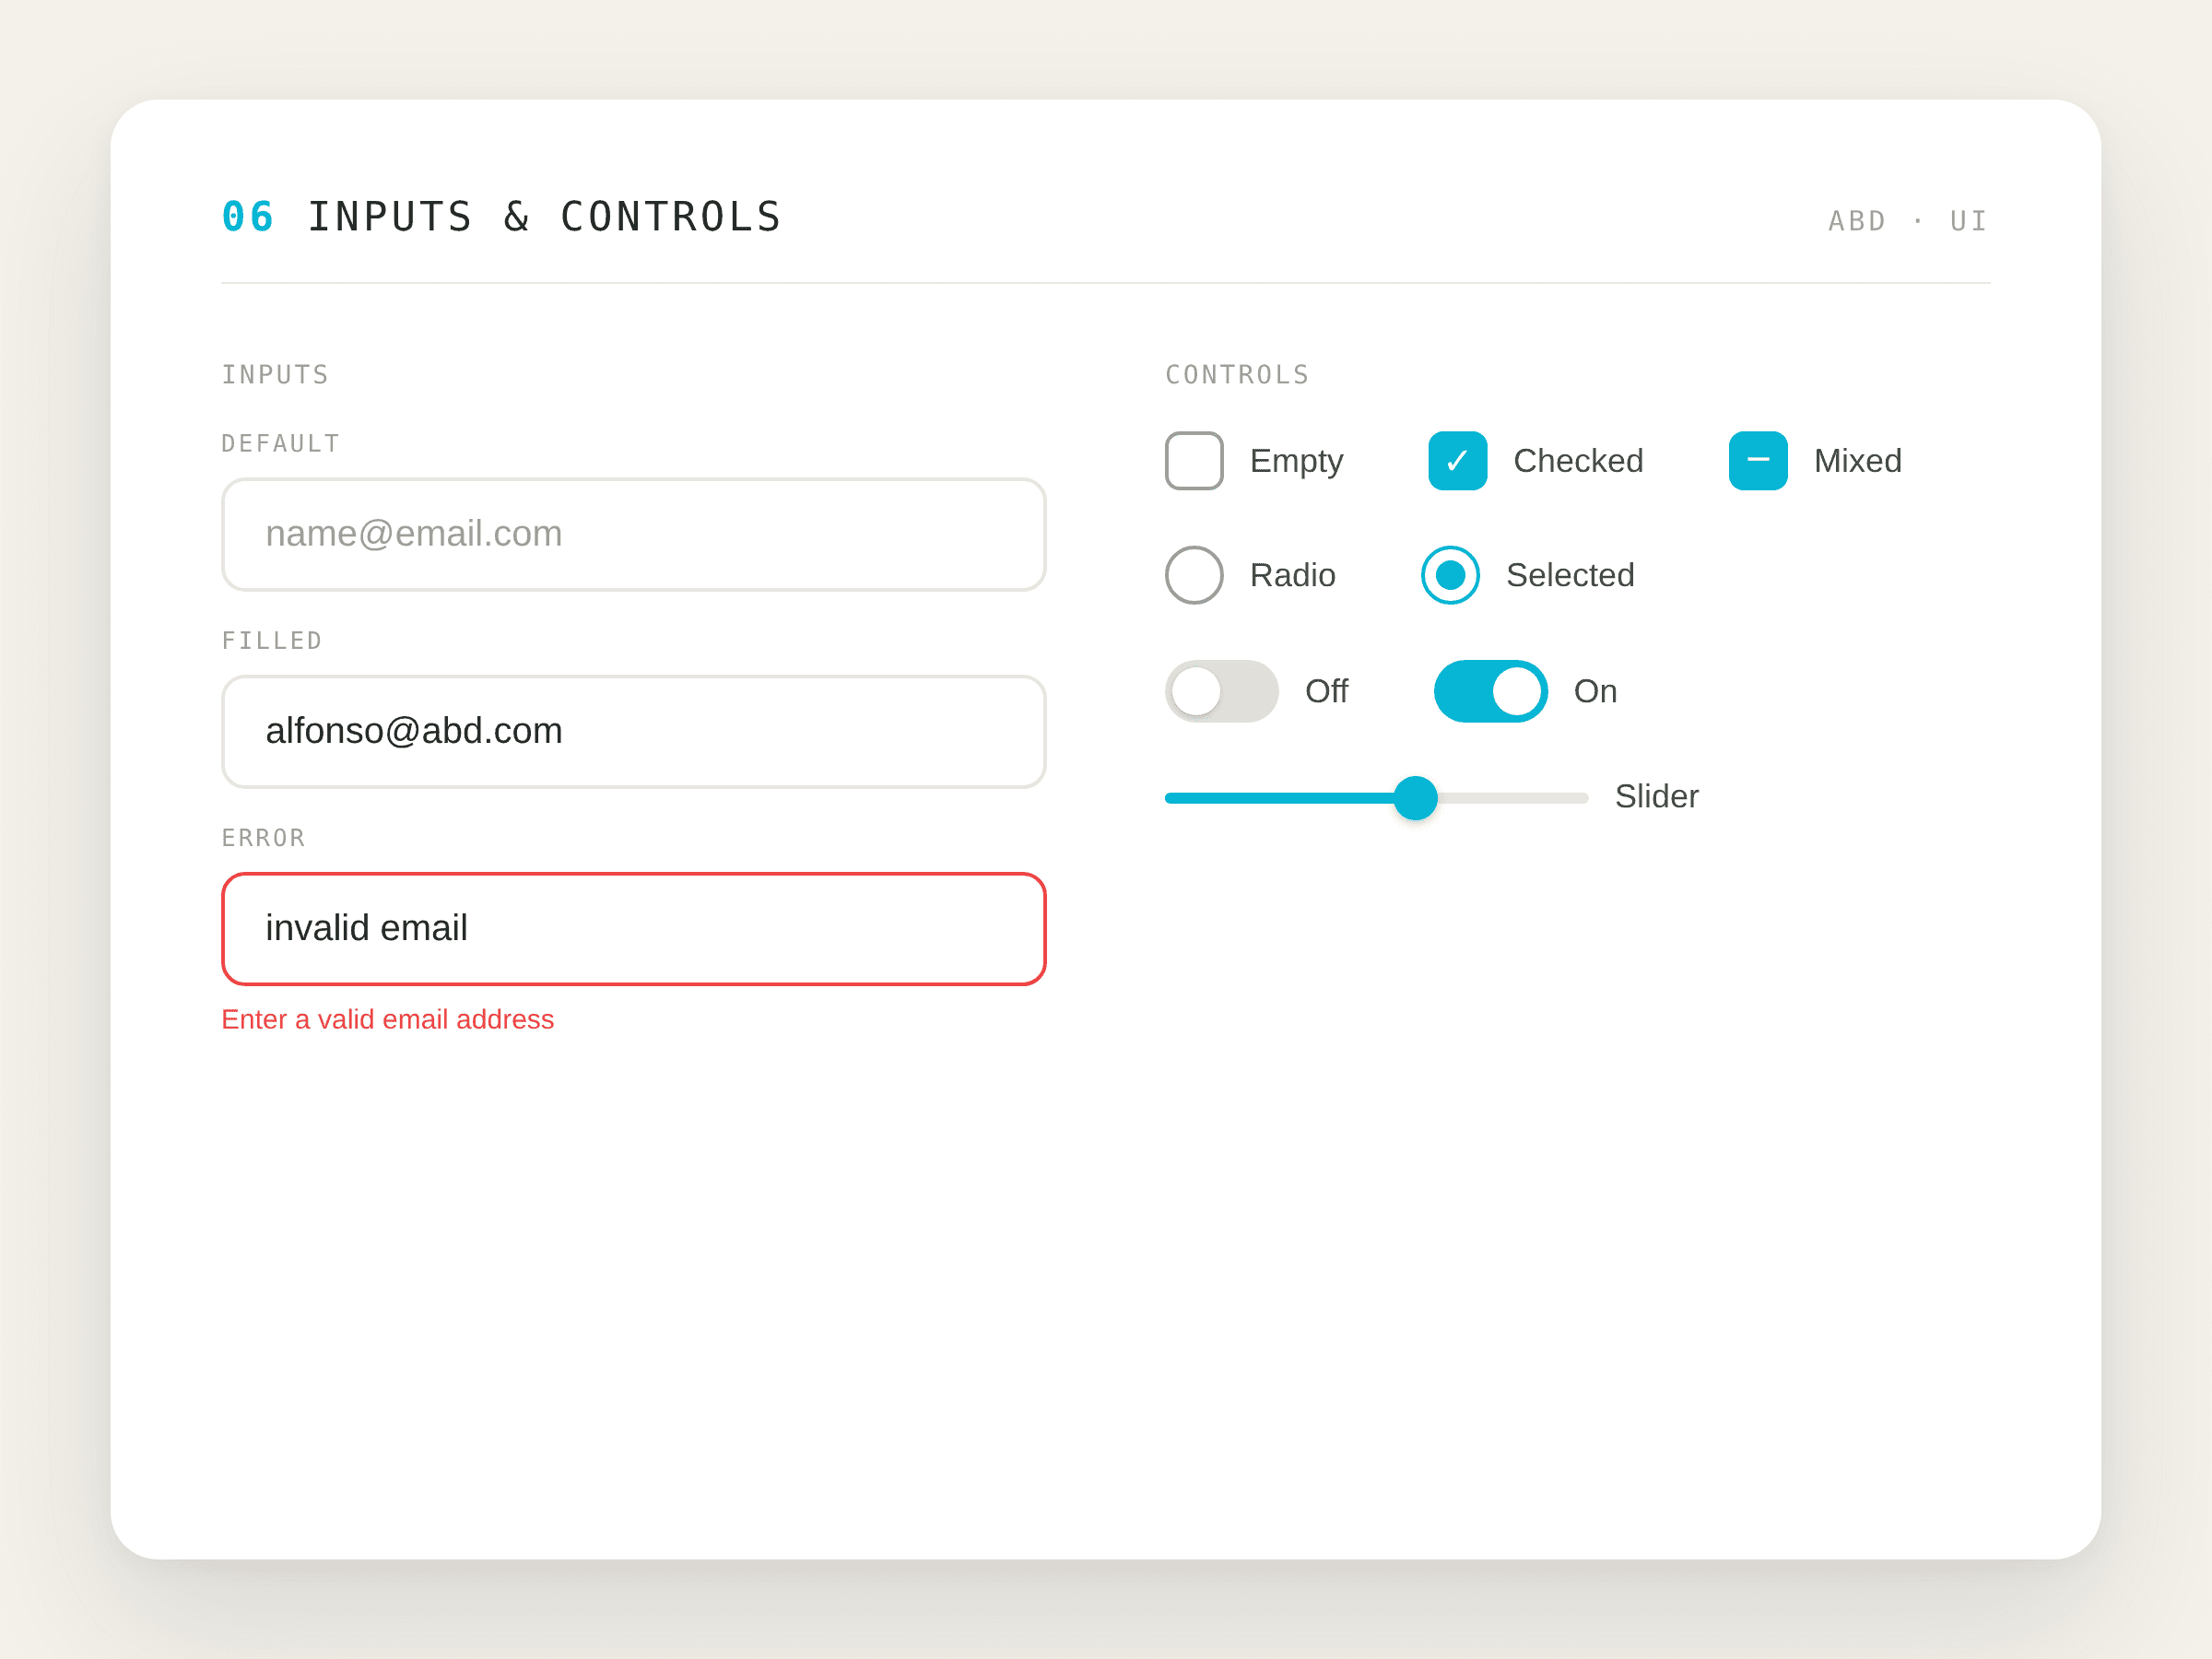Turn on the Off toggle switch
Screen dimensions: 2212x1659
point(1222,691)
